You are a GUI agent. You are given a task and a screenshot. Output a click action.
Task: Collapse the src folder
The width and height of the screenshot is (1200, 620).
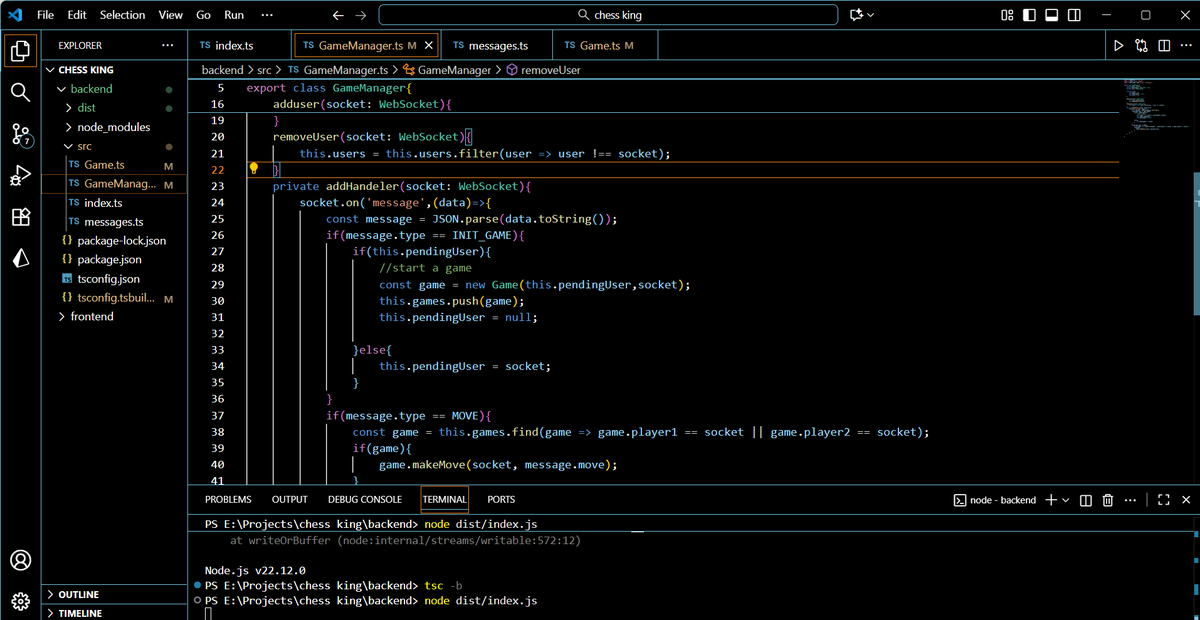(69, 146)
